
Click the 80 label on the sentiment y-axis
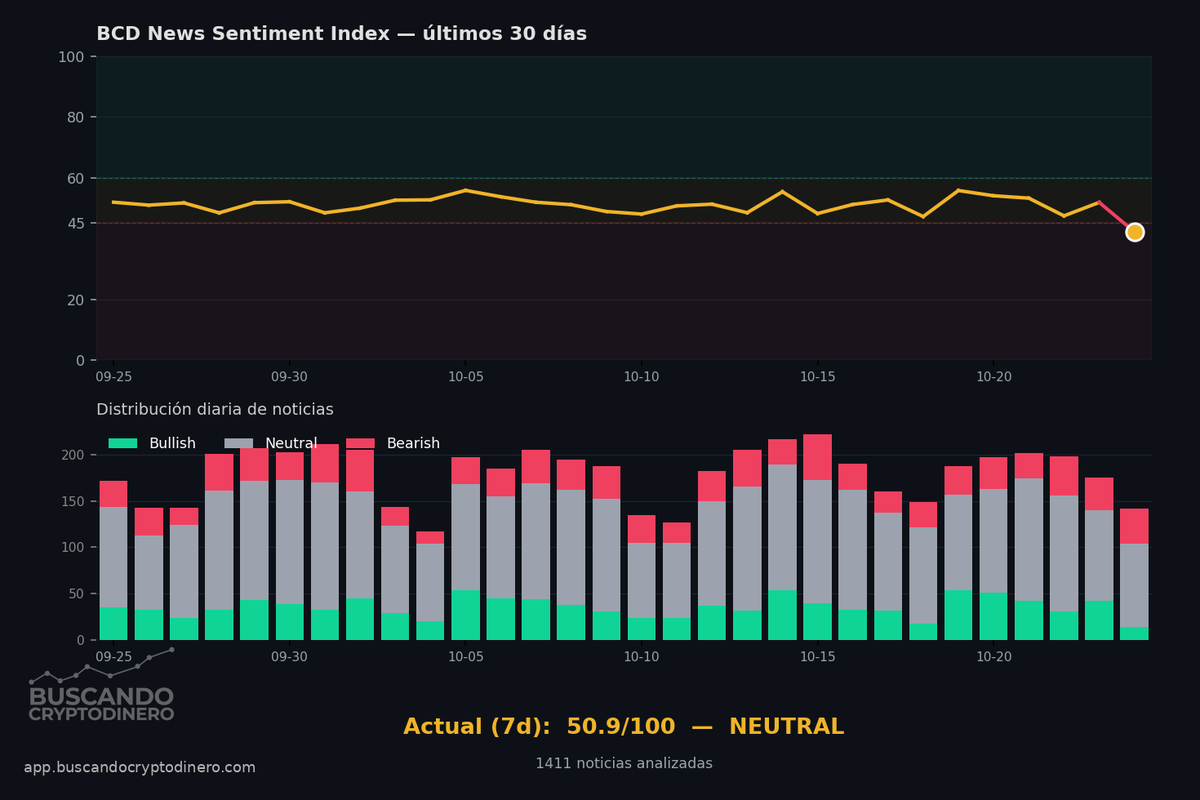pyautogui.click(x=75, y=117)
